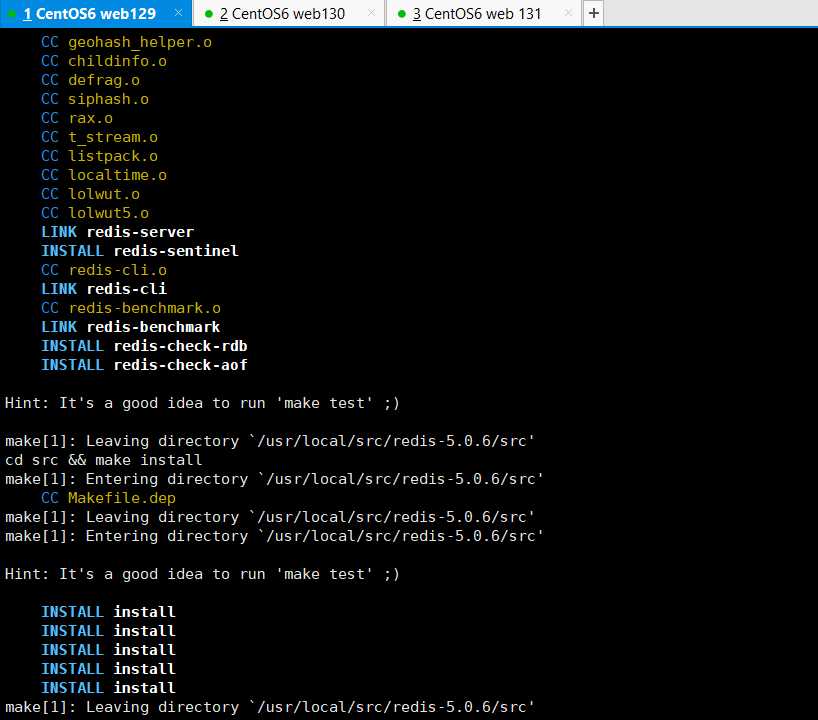Close the CentOS6 web 131 tab
Image resolution: width=818 pixels, height=720 pixels.
click(x=569, y=13)
